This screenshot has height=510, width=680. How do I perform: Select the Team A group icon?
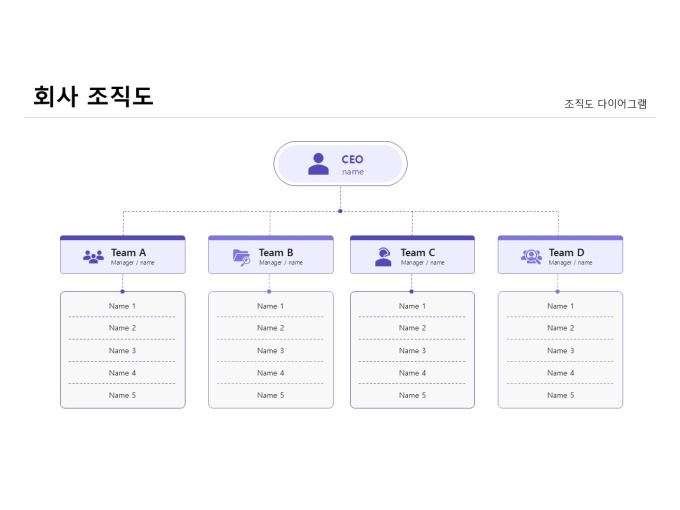[93, 257]
